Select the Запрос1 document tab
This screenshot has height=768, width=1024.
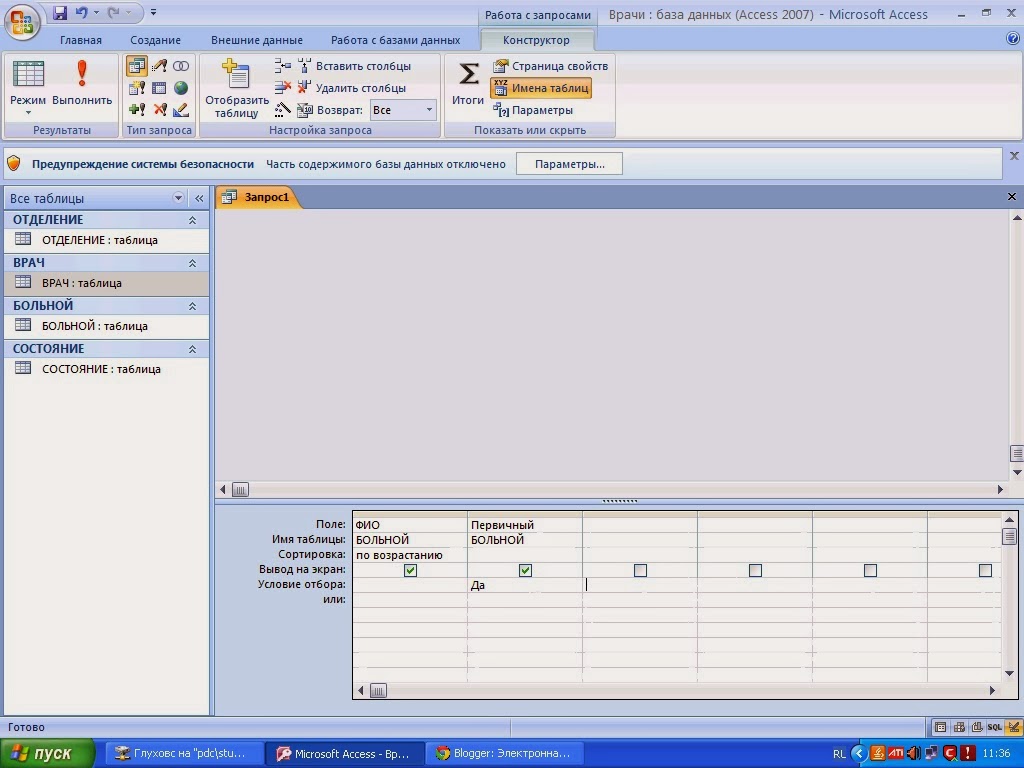coord(258,197)
